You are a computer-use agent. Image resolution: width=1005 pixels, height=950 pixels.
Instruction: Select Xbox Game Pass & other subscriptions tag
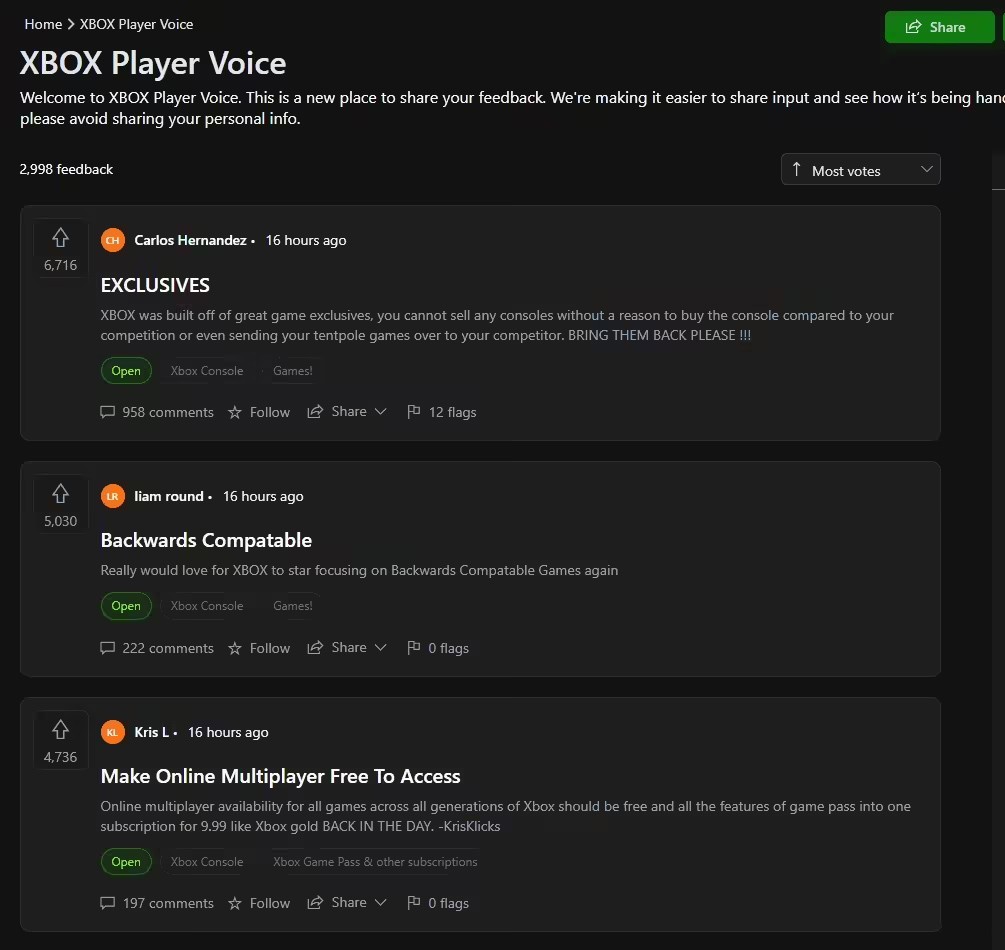376,862
